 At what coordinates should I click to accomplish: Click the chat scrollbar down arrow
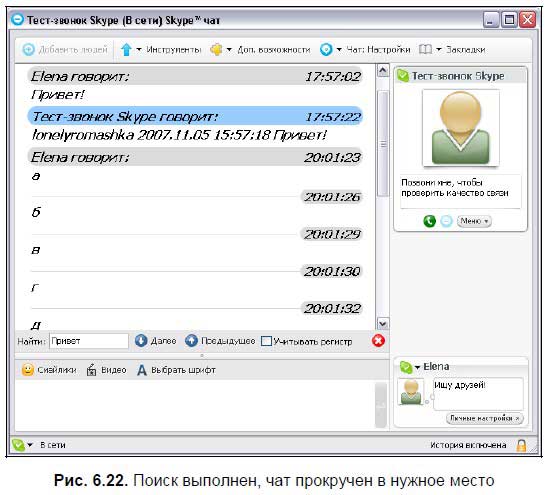tap(383, 323)
